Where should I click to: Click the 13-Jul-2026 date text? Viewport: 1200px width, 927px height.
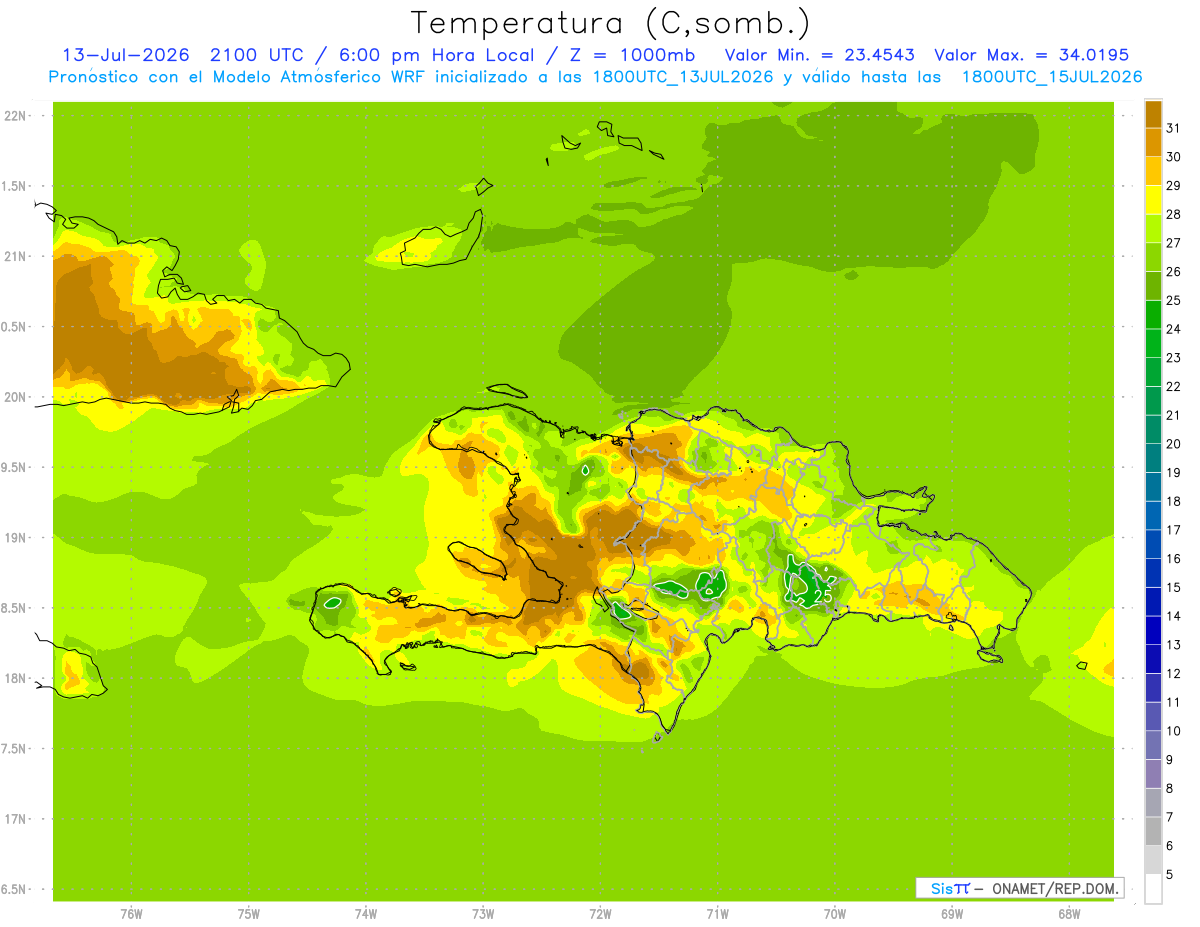coord(126,55)
